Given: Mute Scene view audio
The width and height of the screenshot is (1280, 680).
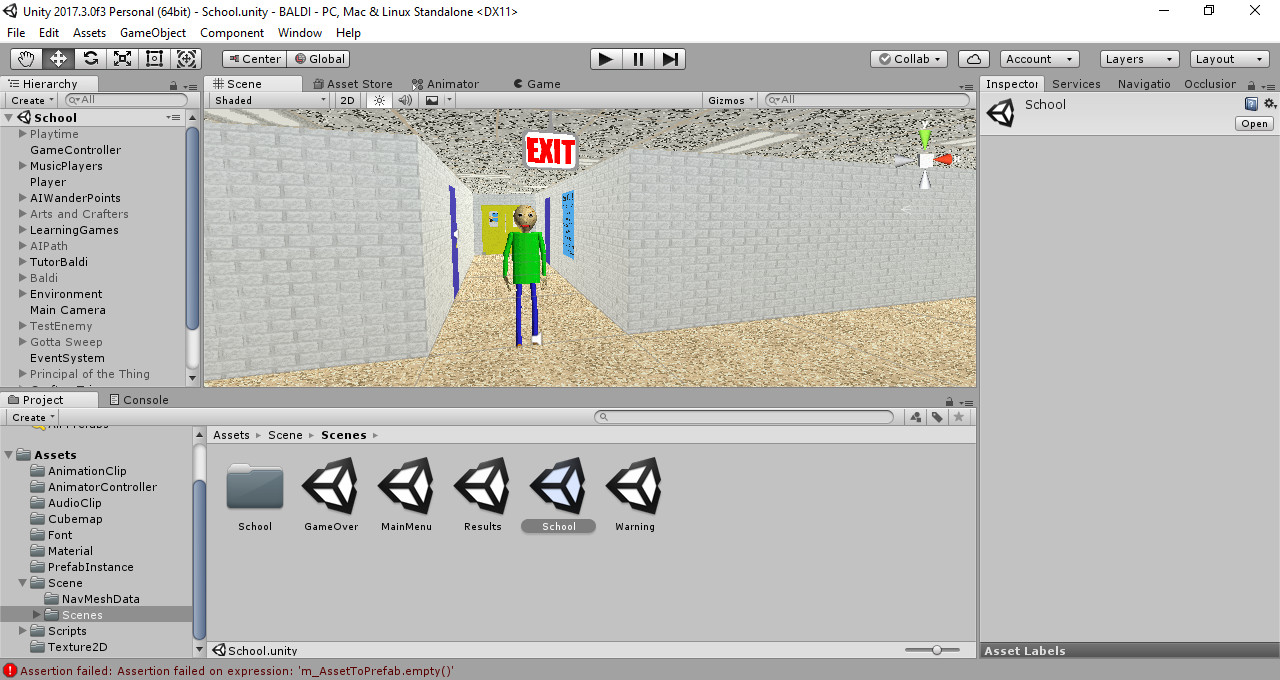Looking at the screenshot, I should [x=404, y=100].
